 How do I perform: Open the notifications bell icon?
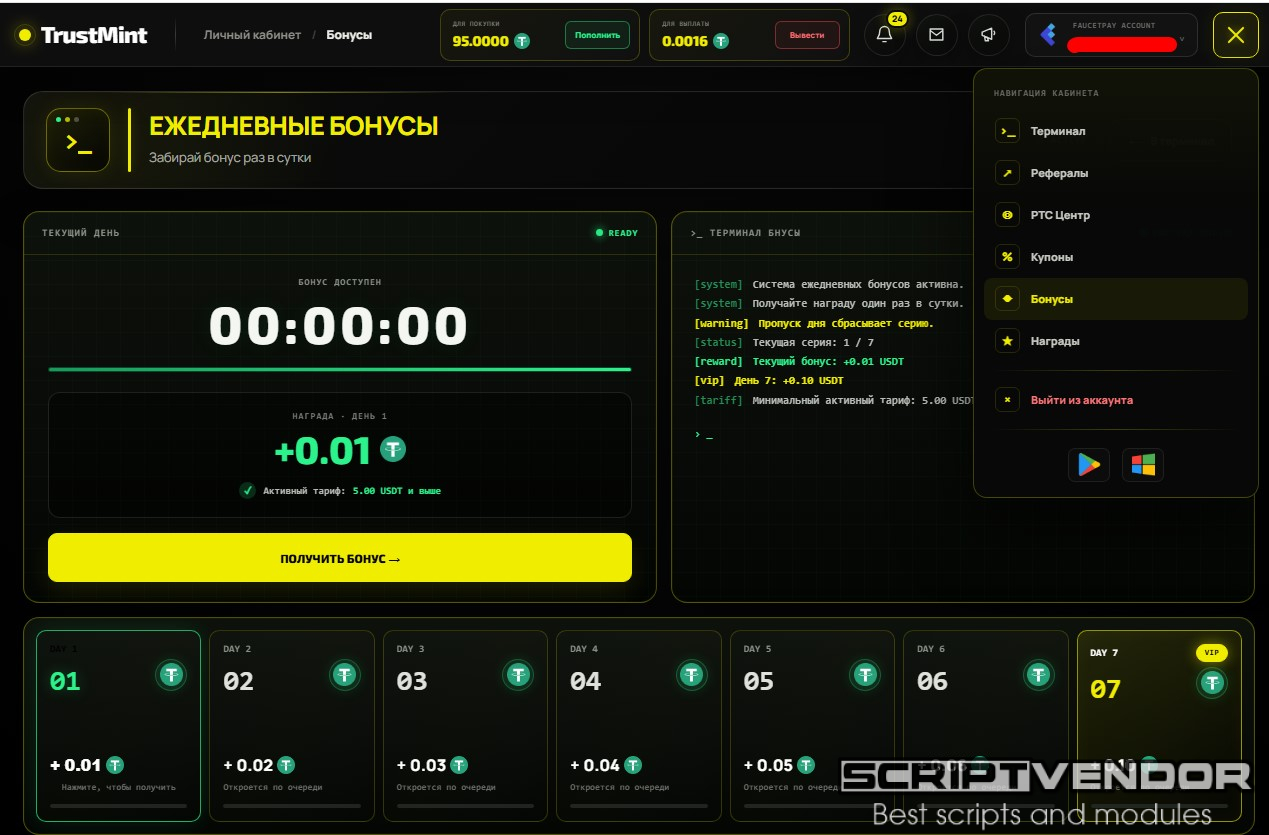click(885, 35)
